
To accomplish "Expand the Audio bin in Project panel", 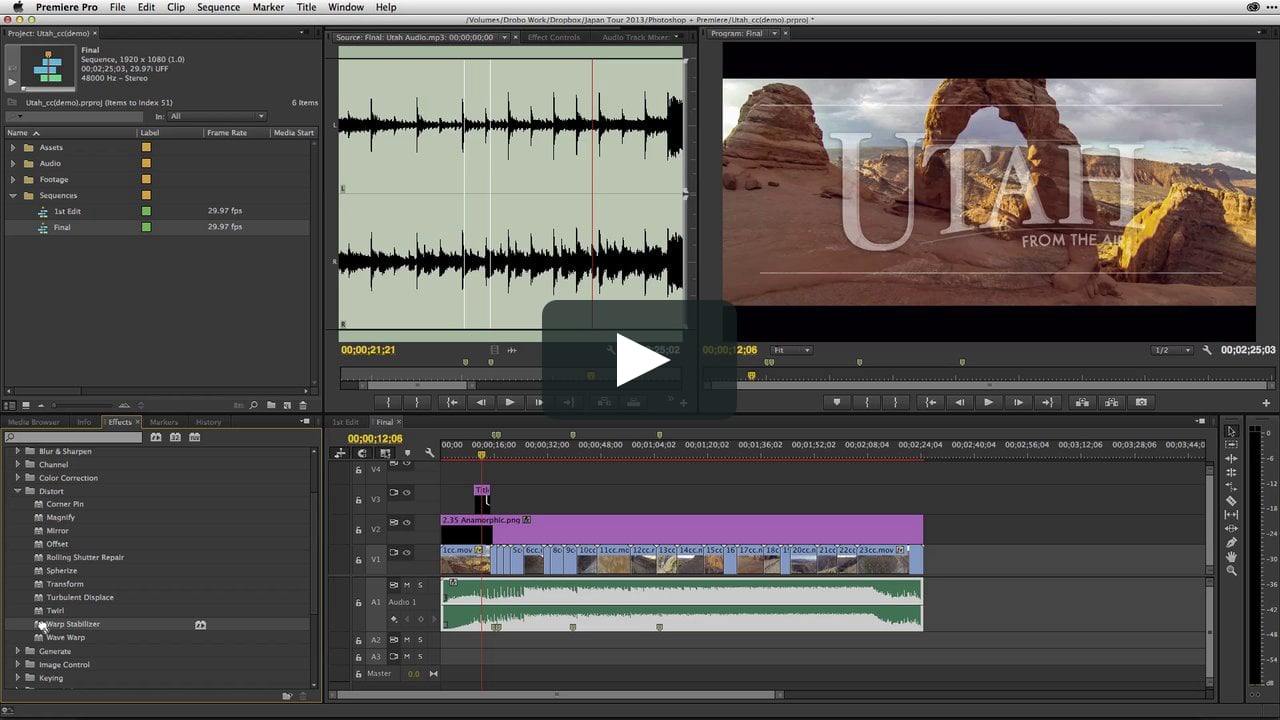I will (x=13, y=163).
